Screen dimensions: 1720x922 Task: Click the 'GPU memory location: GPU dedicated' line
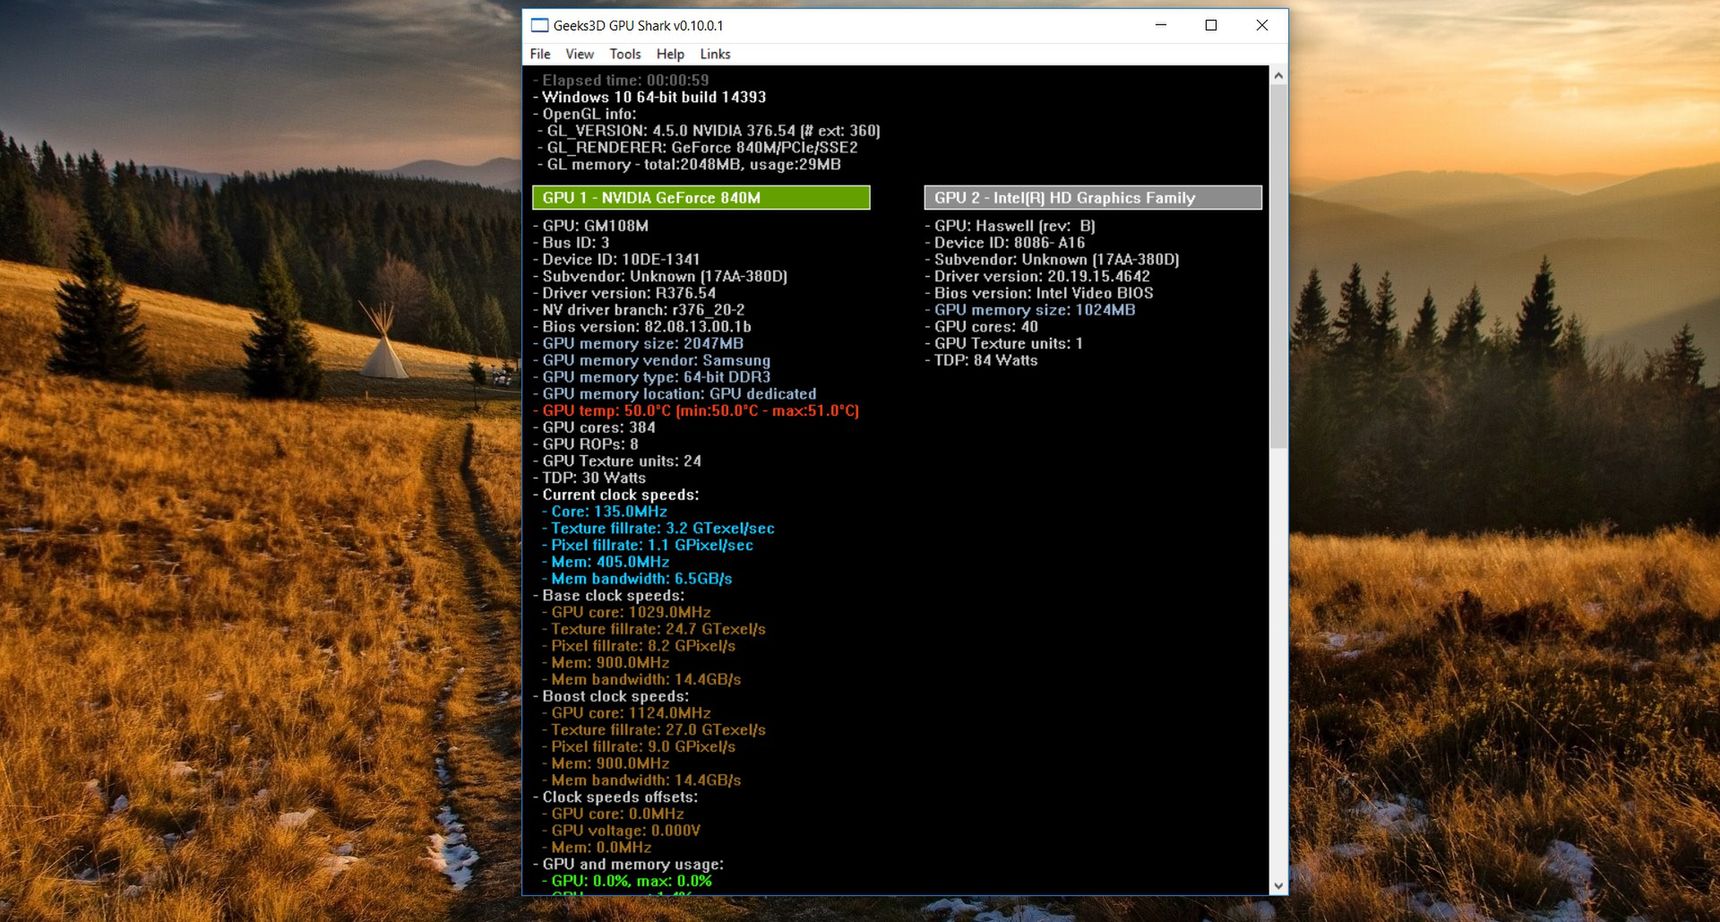674,394
